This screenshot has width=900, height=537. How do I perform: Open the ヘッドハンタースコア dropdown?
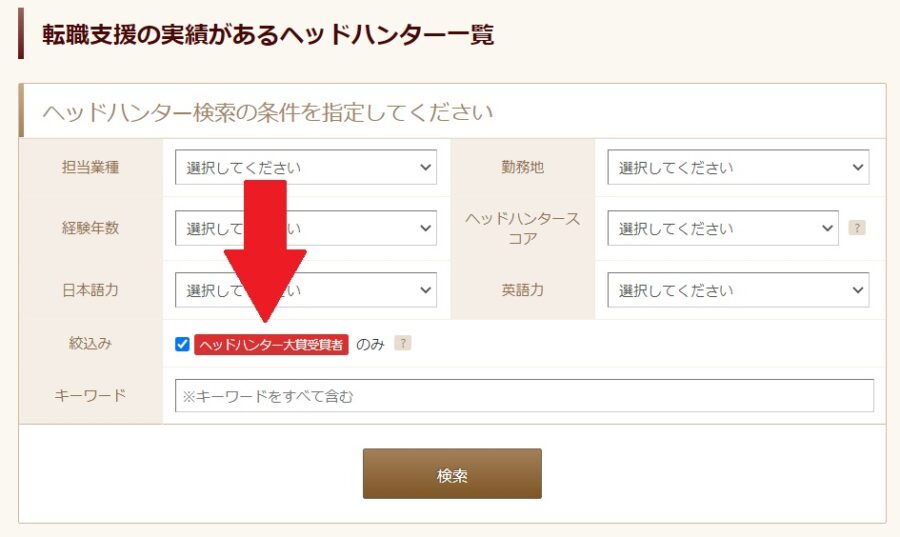point(723,228)
